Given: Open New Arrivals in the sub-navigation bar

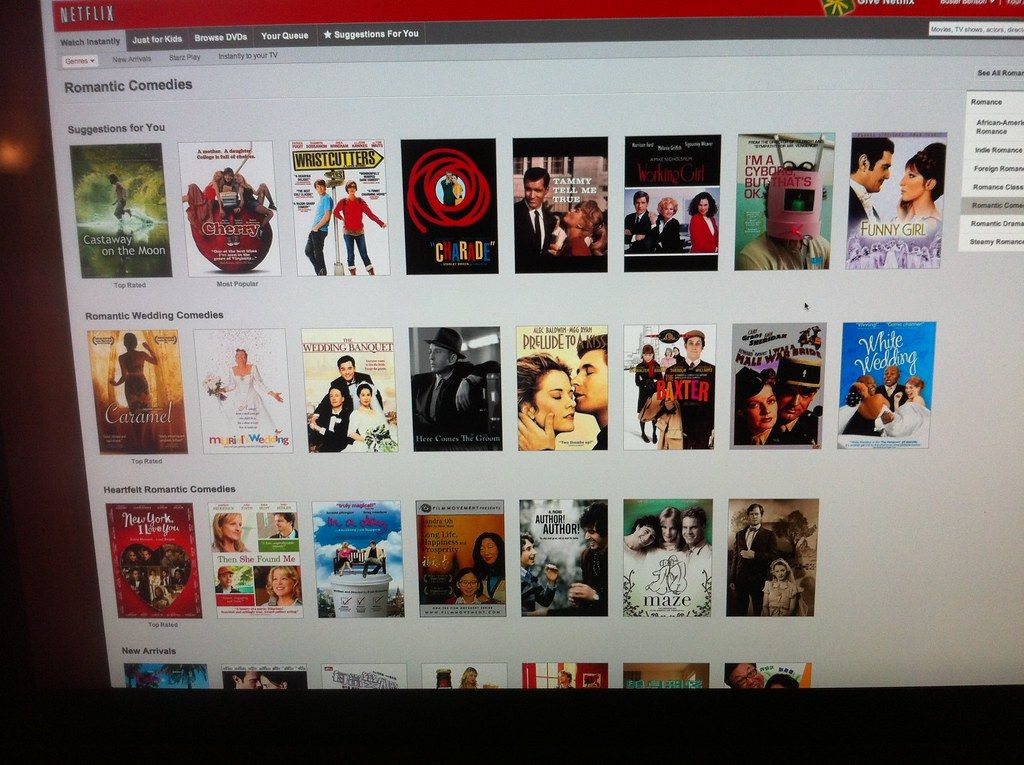Looking at the screenshot, I should [x=131, y=59].
